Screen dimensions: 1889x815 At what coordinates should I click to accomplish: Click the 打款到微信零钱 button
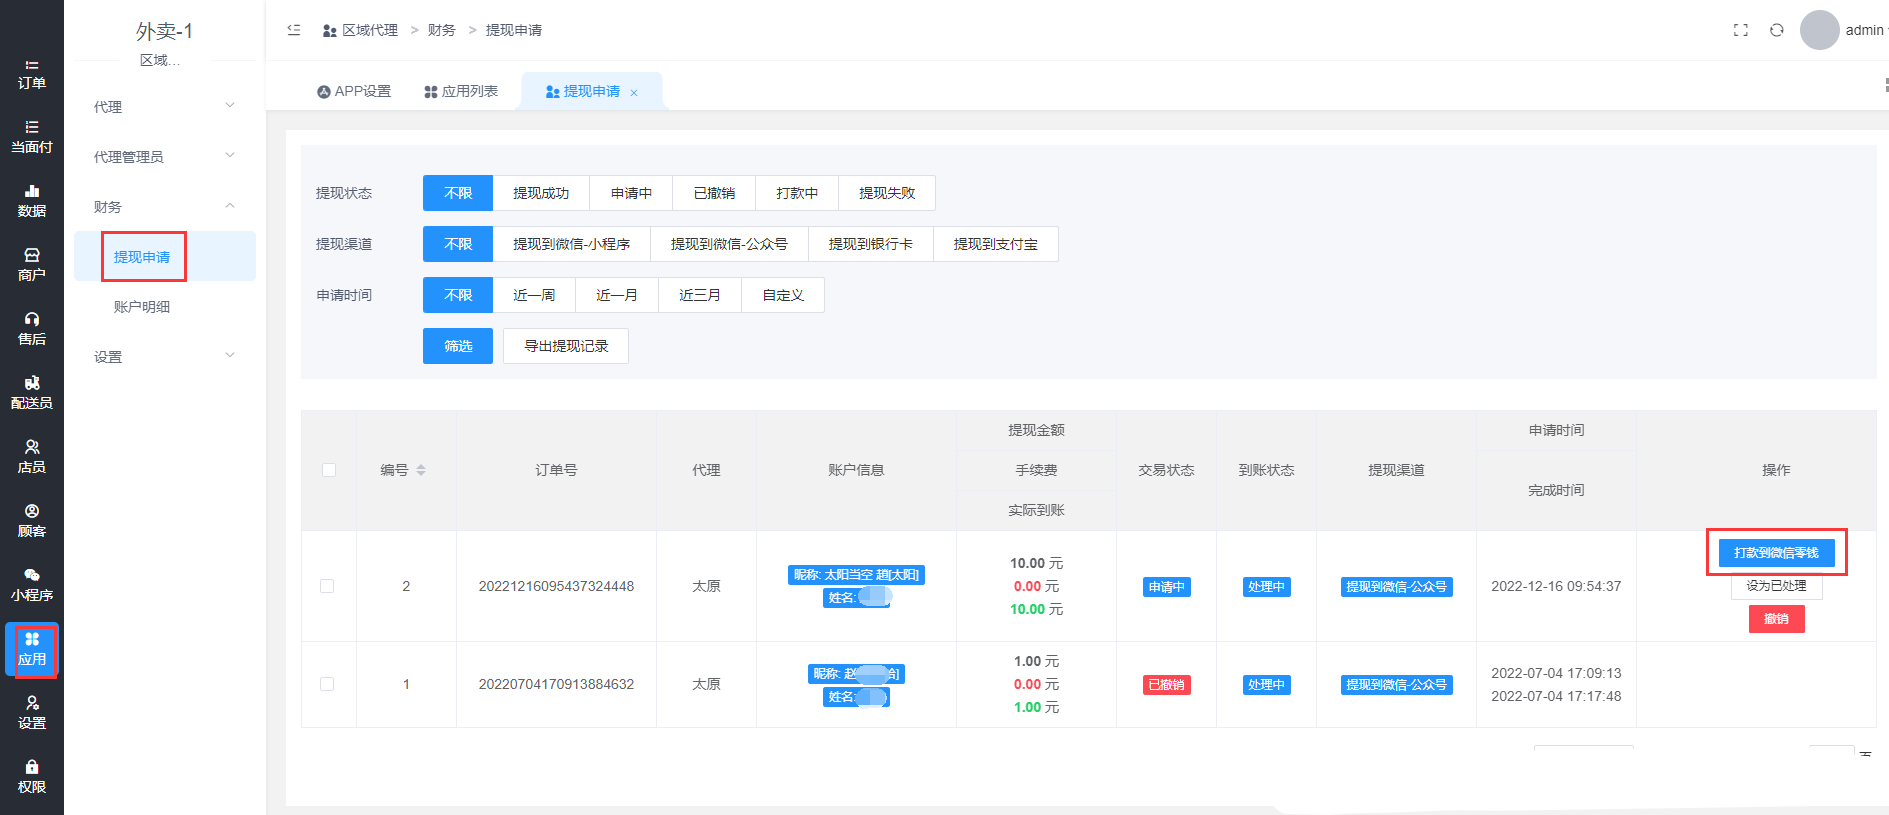[x=1776, y=553]
